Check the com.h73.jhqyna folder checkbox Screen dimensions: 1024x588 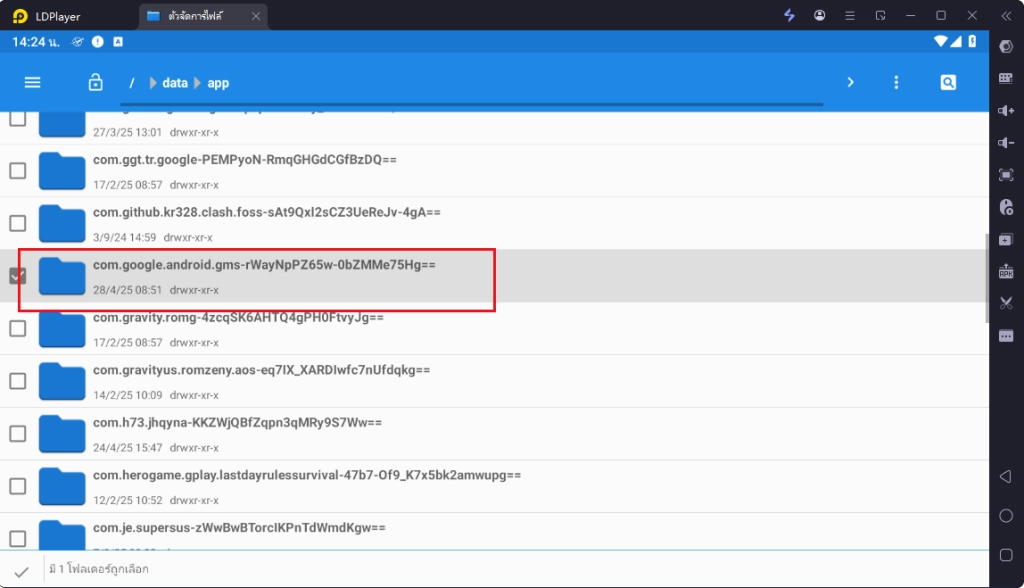(18, 434)
